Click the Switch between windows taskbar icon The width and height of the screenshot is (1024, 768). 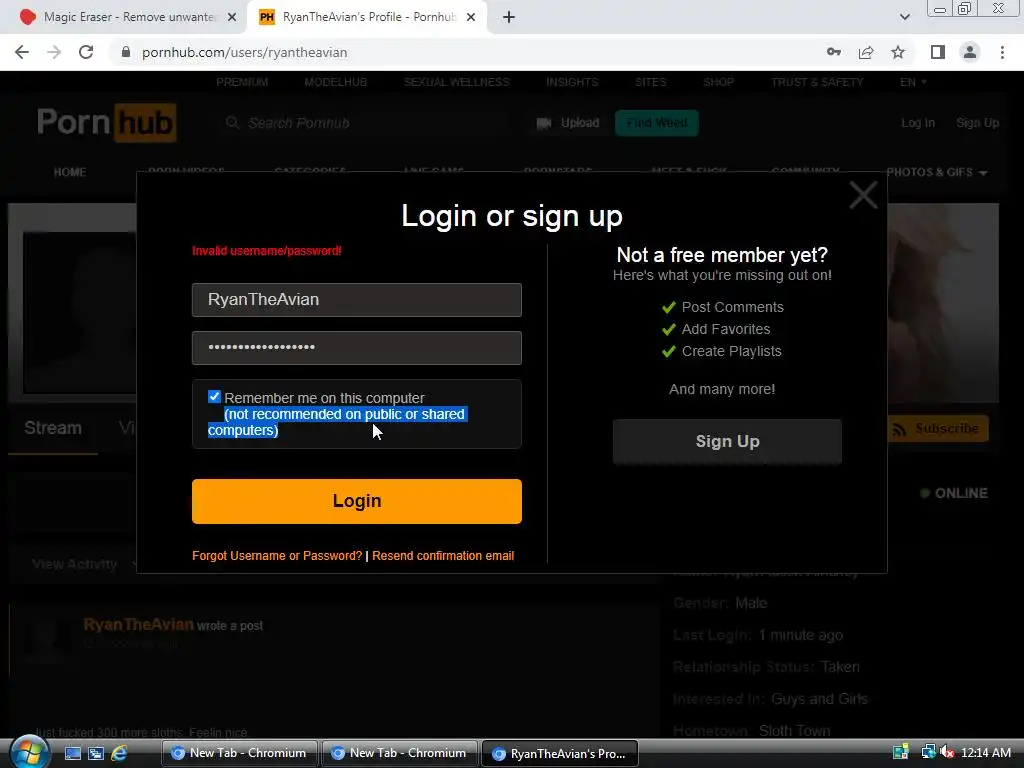(96, 753)
